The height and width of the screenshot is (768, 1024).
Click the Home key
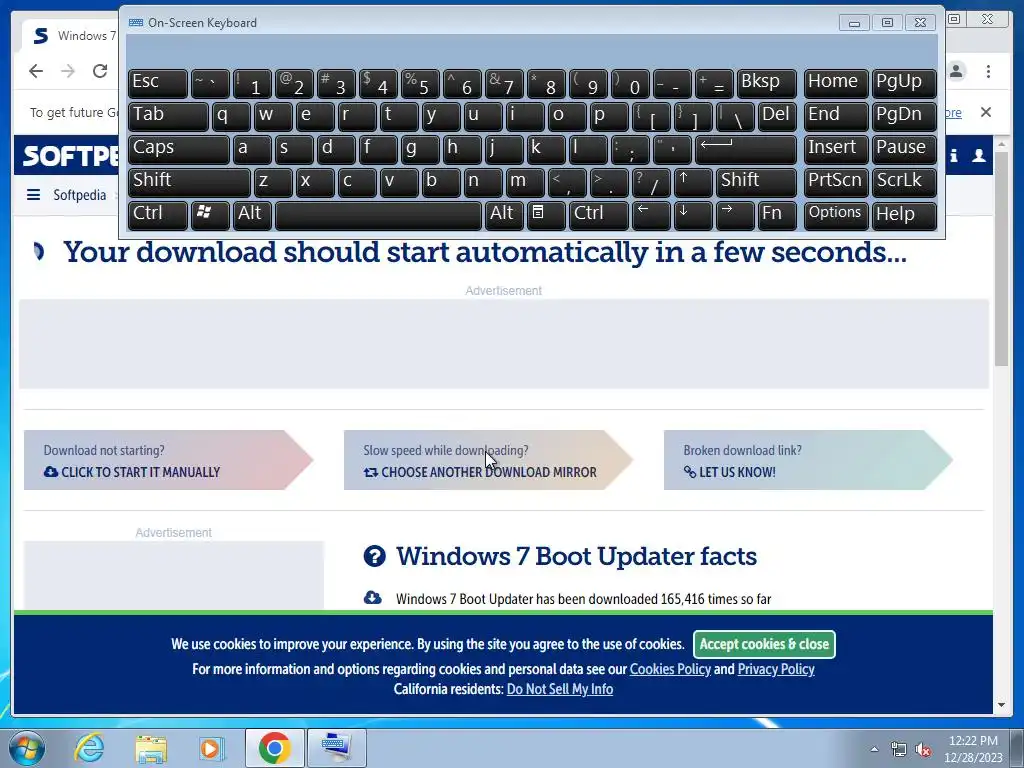click(x=836, y=83)
